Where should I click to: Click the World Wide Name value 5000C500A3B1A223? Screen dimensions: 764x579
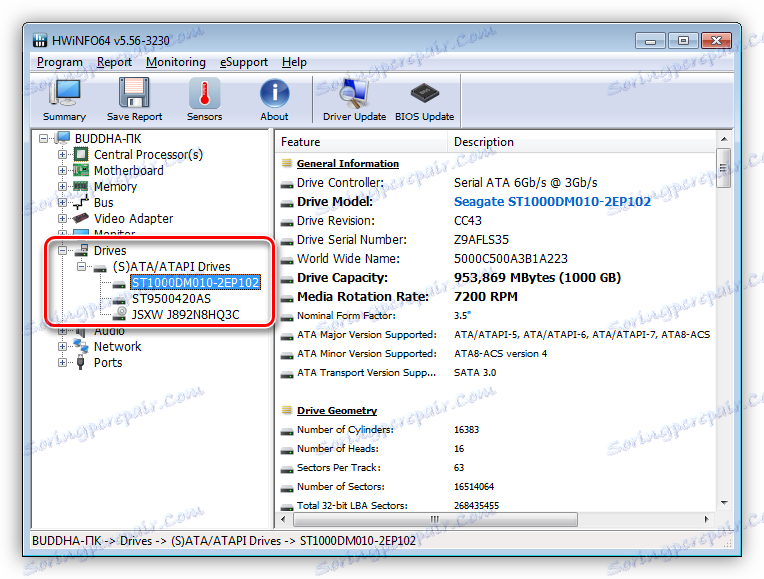511,259
